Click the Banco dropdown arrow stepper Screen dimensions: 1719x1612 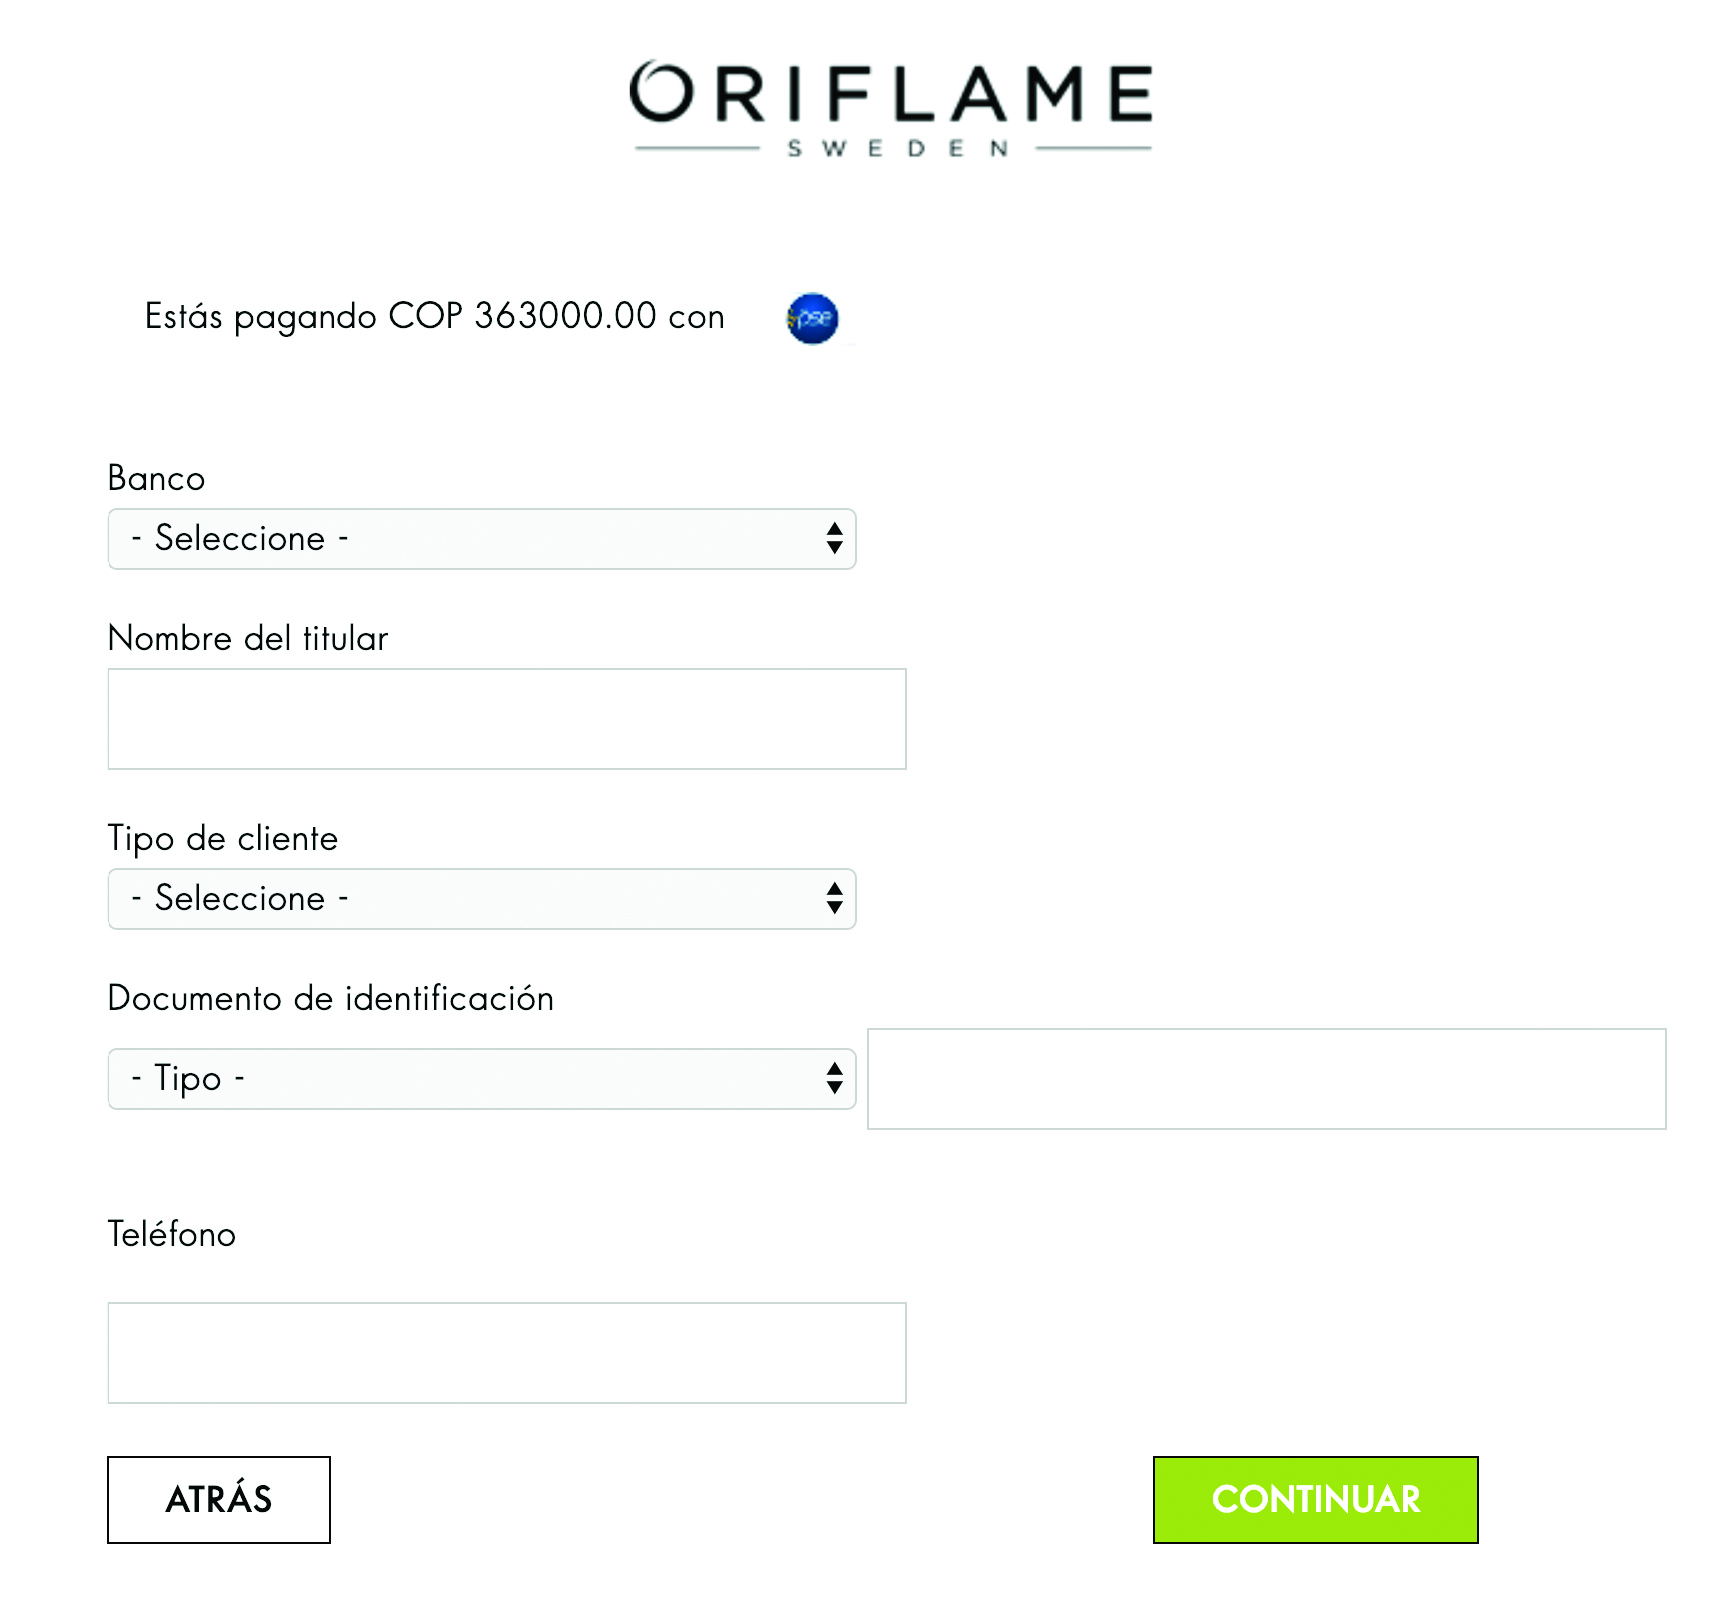click(x=834, y=539)
